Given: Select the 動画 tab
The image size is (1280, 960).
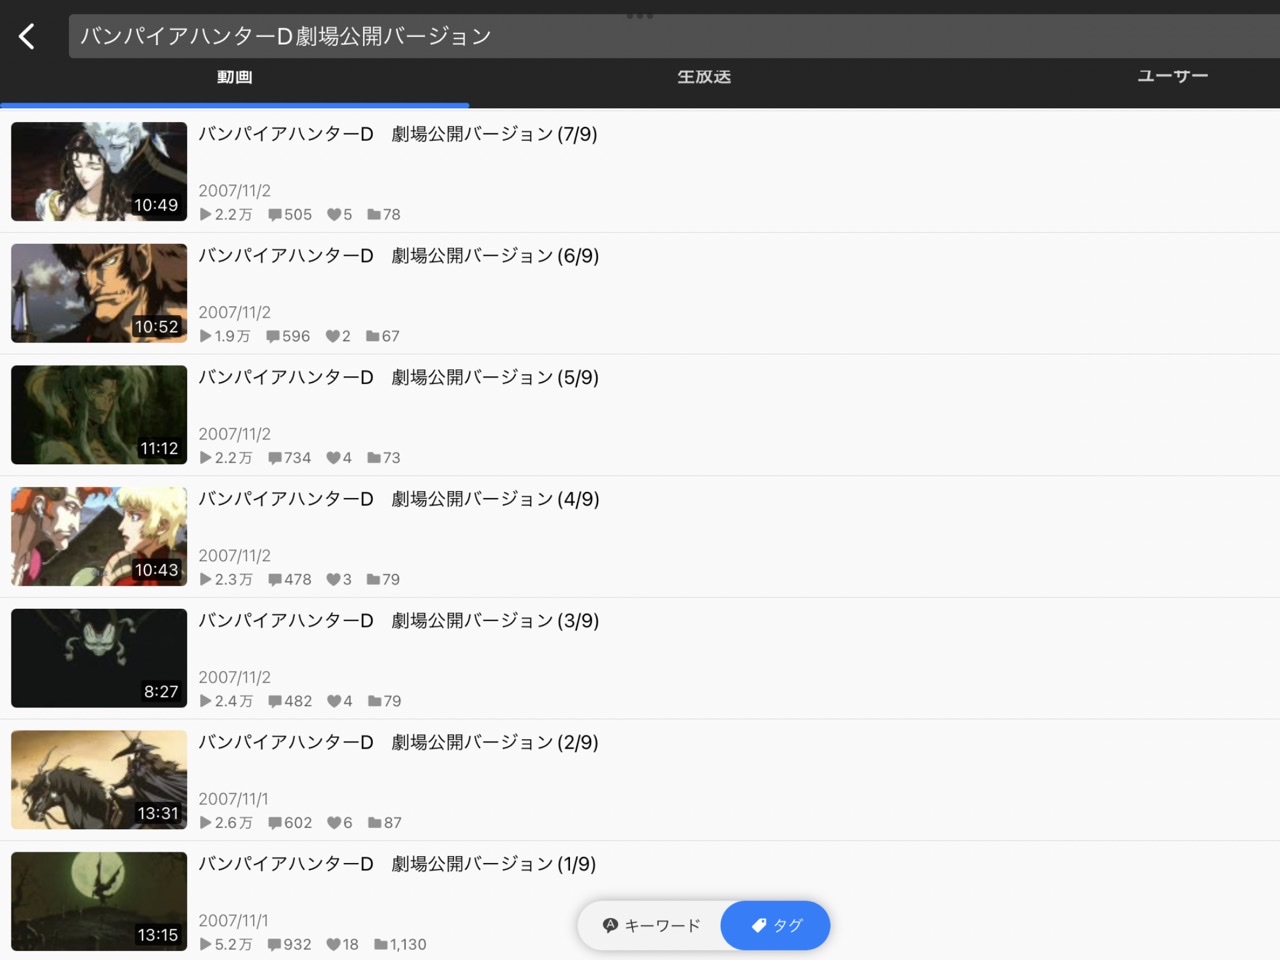Looking at the screenshot, I should coord(234,77).
